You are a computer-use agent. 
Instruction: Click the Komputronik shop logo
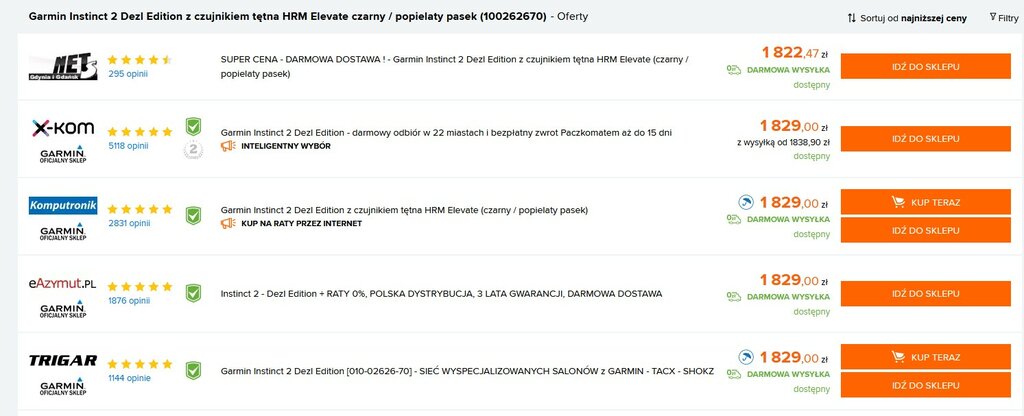pyautogui.click(x=63, y=206)
